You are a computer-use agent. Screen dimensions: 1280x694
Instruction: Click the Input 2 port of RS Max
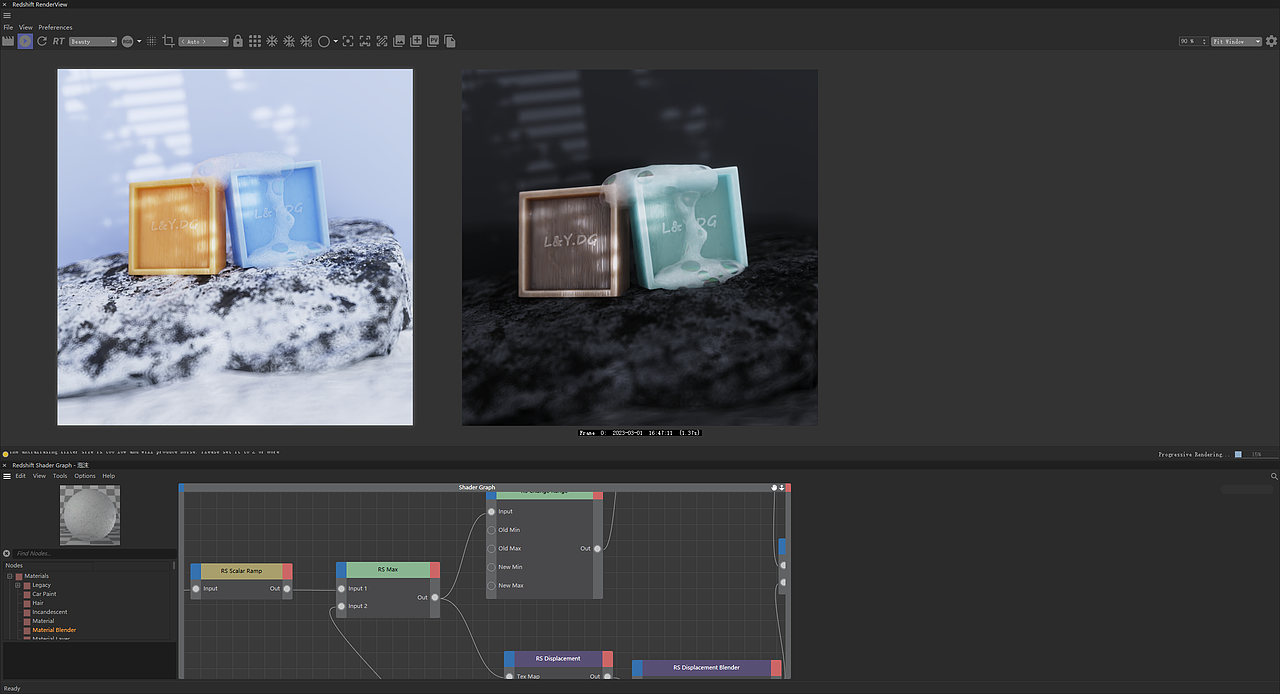pos(341,606)
